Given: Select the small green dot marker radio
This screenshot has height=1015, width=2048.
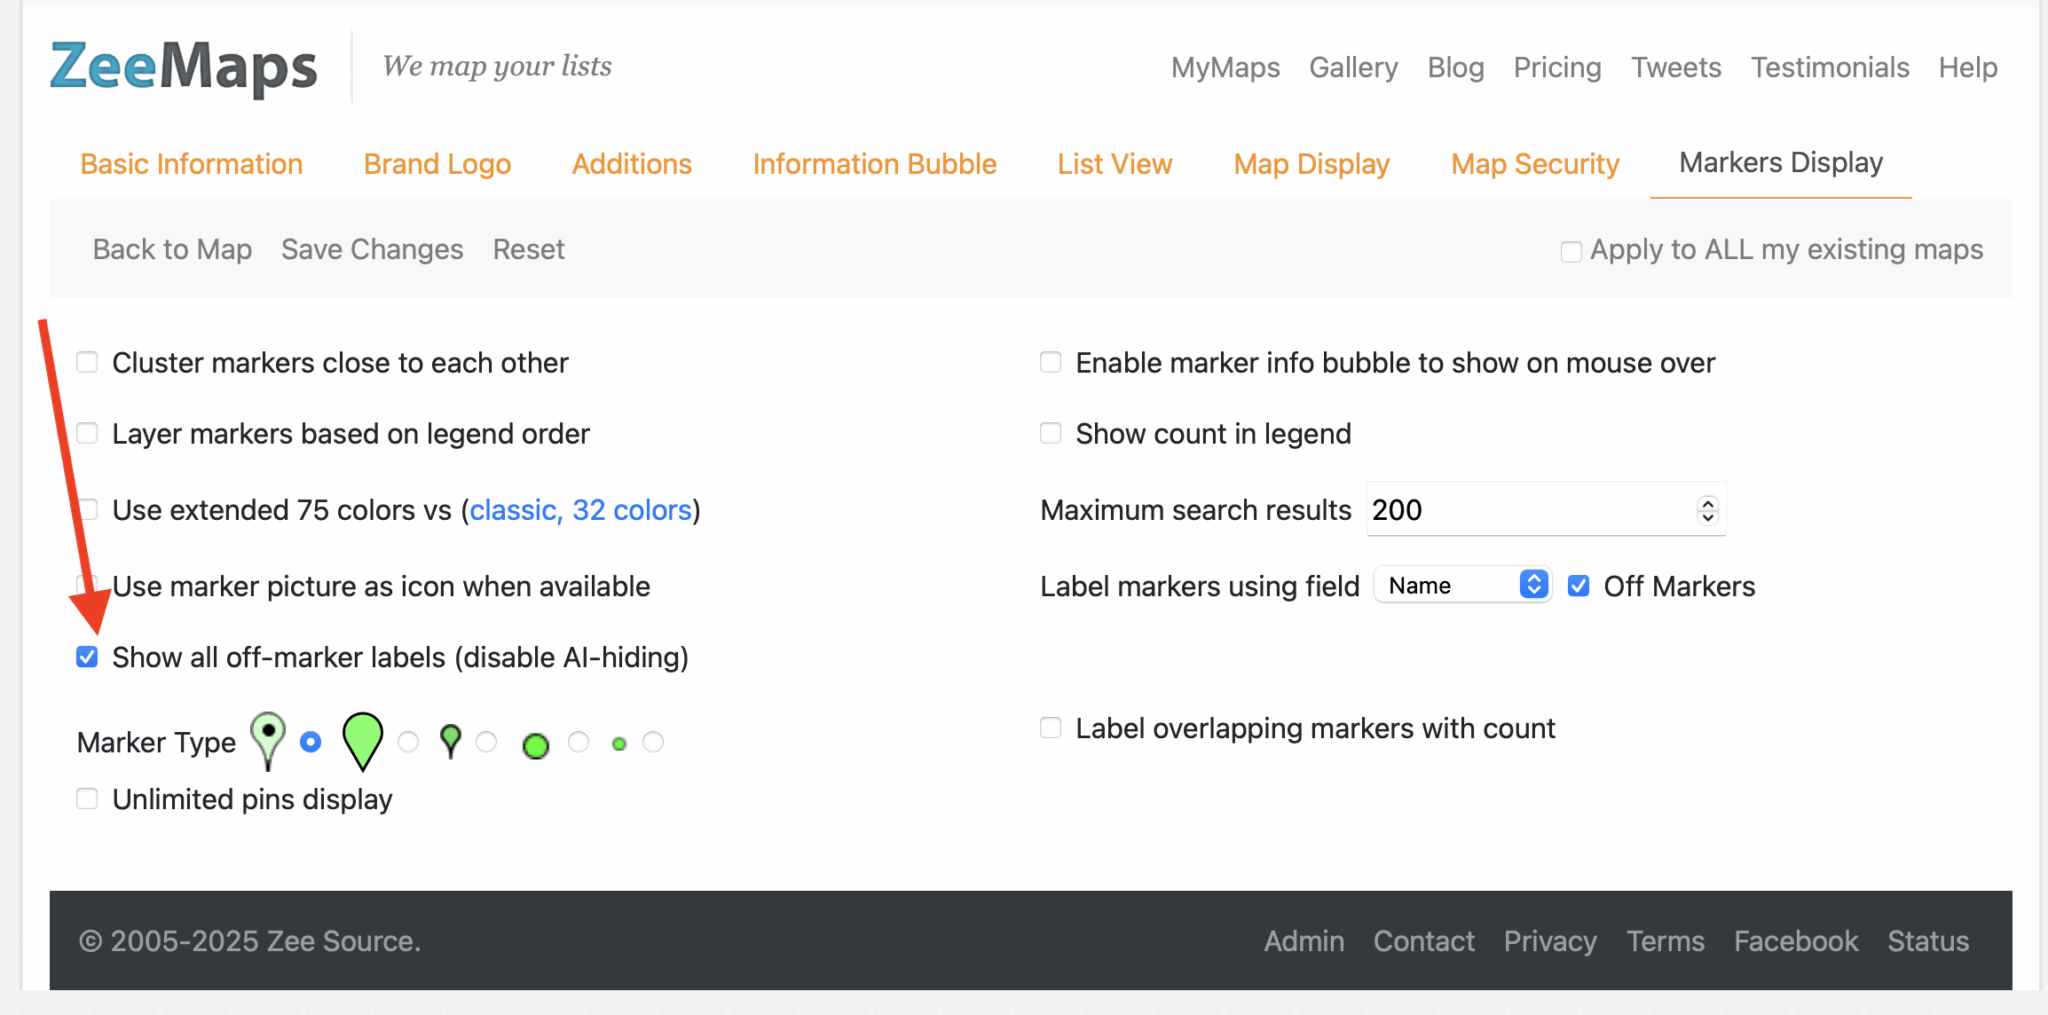Looking at the screenshot, I should click(x=653, y=742).
